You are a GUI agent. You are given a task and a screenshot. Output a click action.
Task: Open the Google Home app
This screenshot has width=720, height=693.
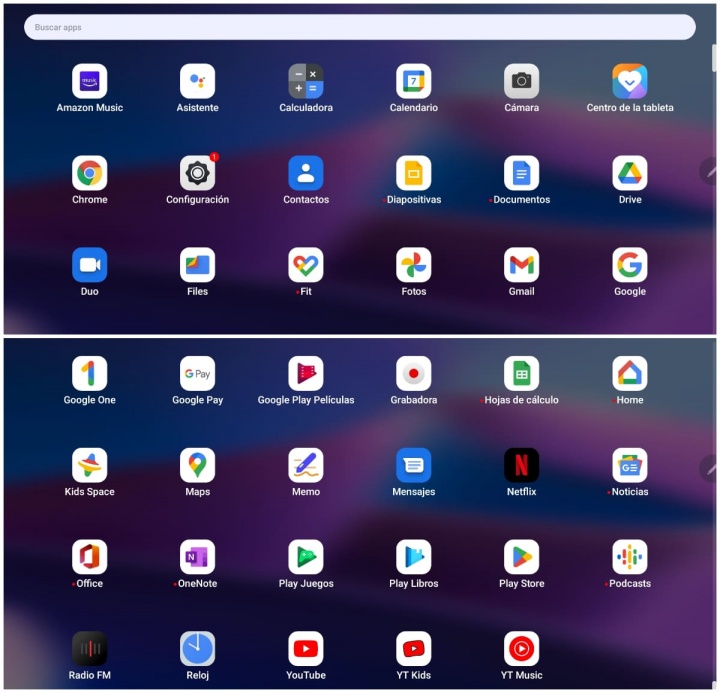[630, 373]
